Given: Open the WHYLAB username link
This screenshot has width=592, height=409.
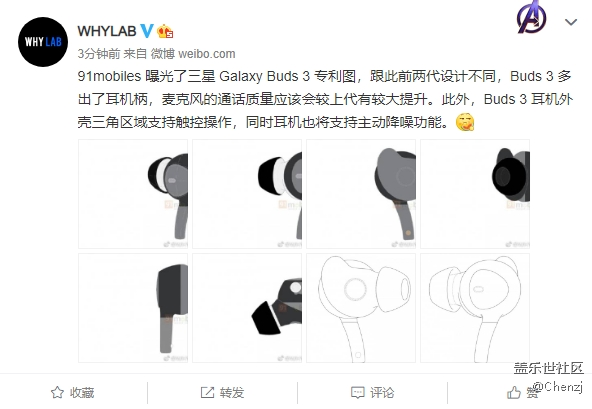Looking at the screenshot, I should [x=107, y=31].
